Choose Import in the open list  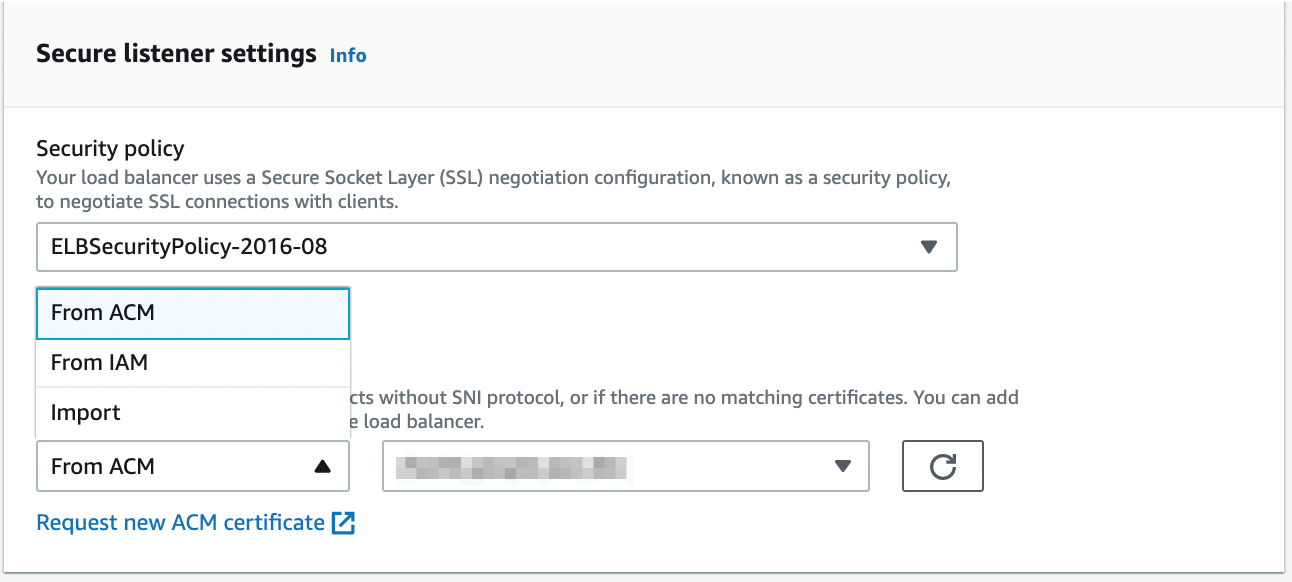coord(193,413)
